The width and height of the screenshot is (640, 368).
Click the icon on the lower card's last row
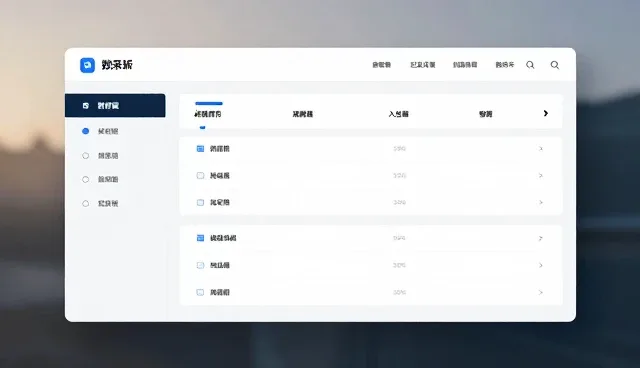click(200, 292)
